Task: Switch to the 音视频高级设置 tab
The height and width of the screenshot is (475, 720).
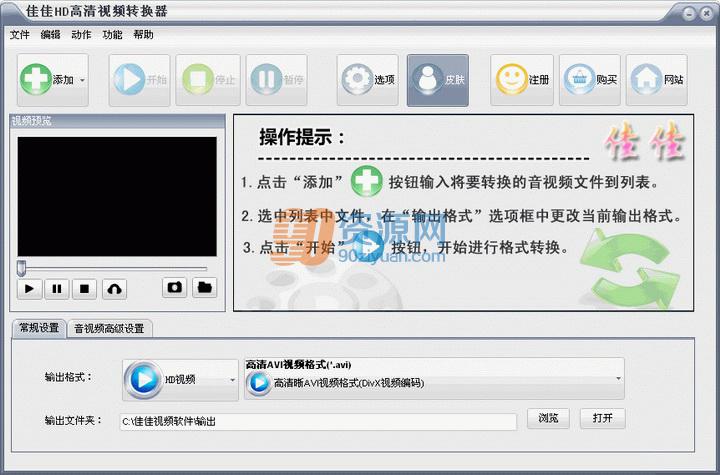Action: tap(109, 328)
